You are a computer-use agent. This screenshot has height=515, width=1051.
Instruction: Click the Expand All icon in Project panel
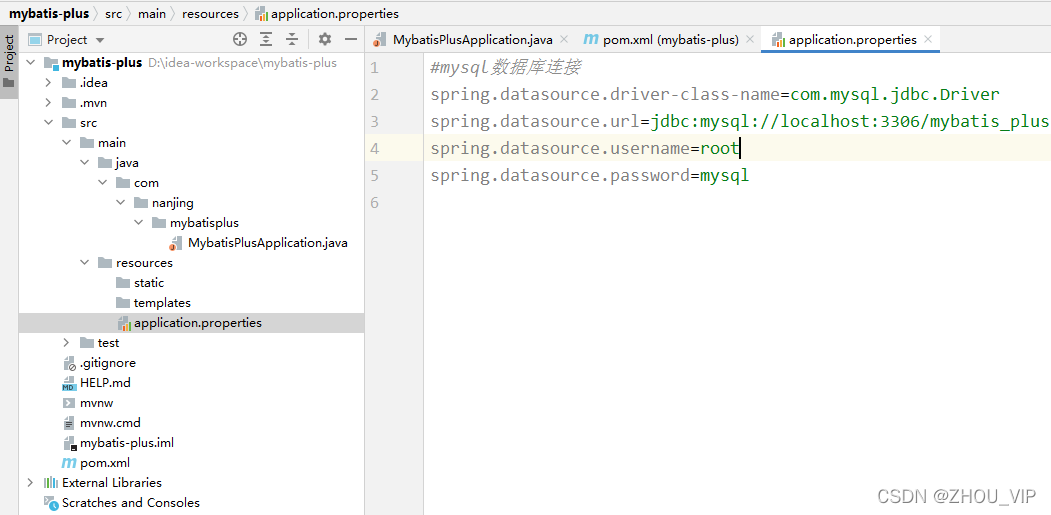point(266,40)
